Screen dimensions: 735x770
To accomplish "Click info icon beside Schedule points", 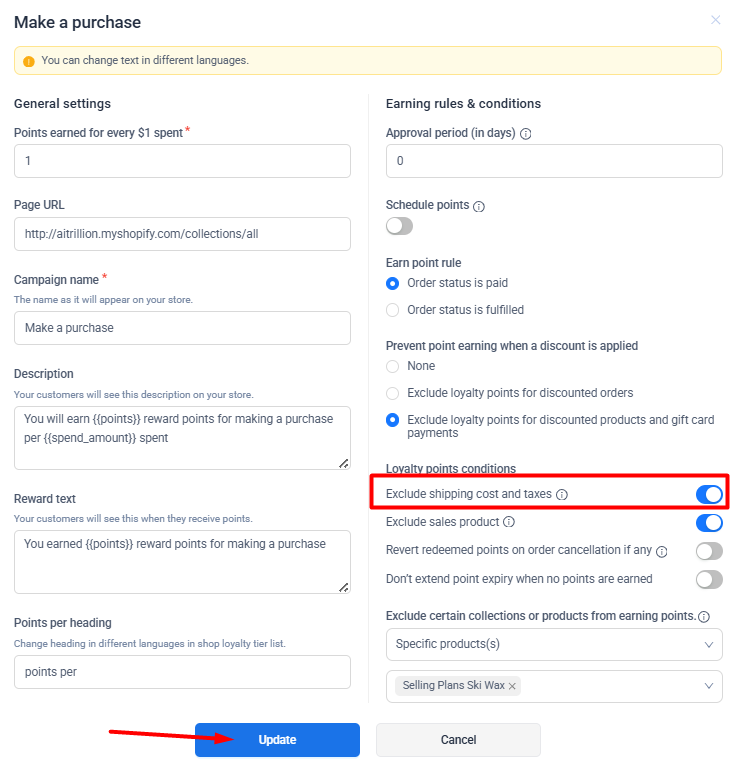I will tap(479, 206).
